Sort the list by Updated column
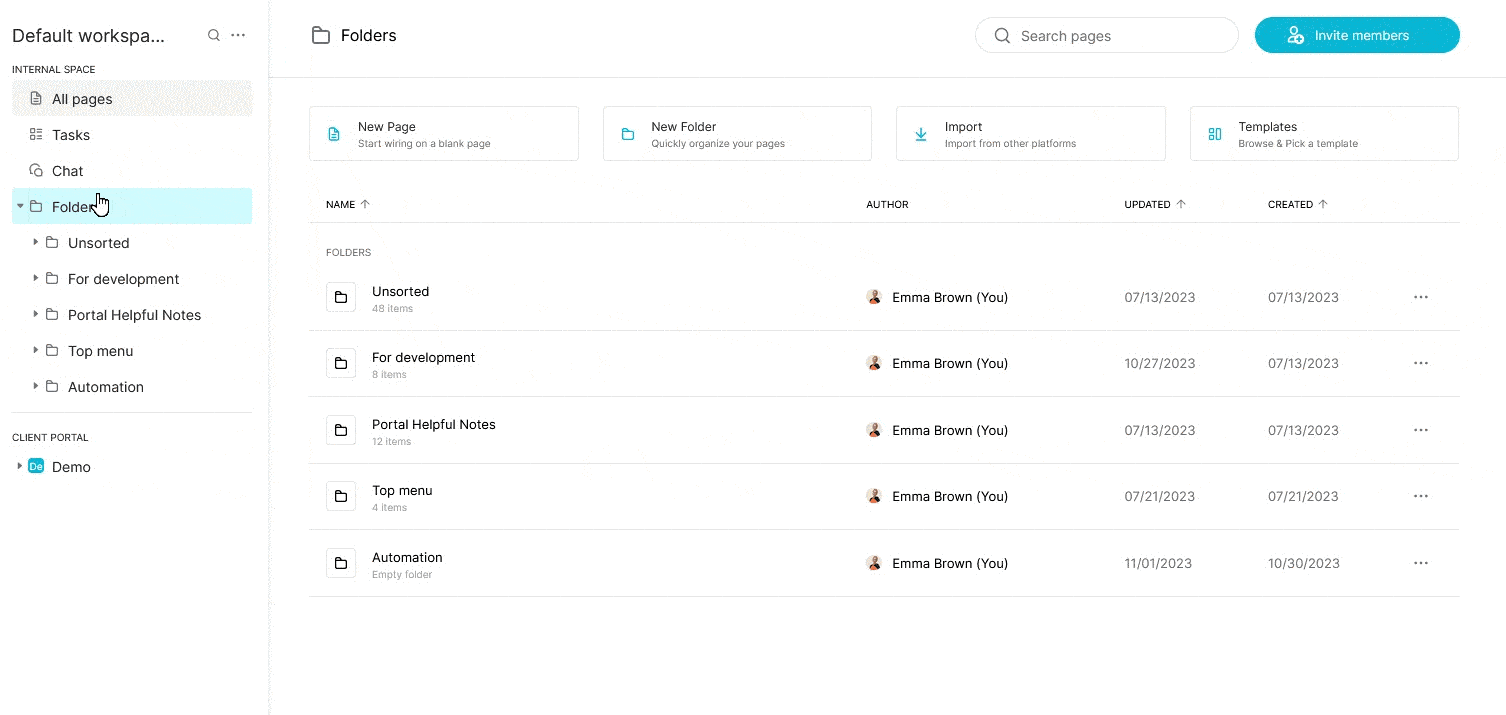This screenshot has height=715, width=1506. (1155, 204)
